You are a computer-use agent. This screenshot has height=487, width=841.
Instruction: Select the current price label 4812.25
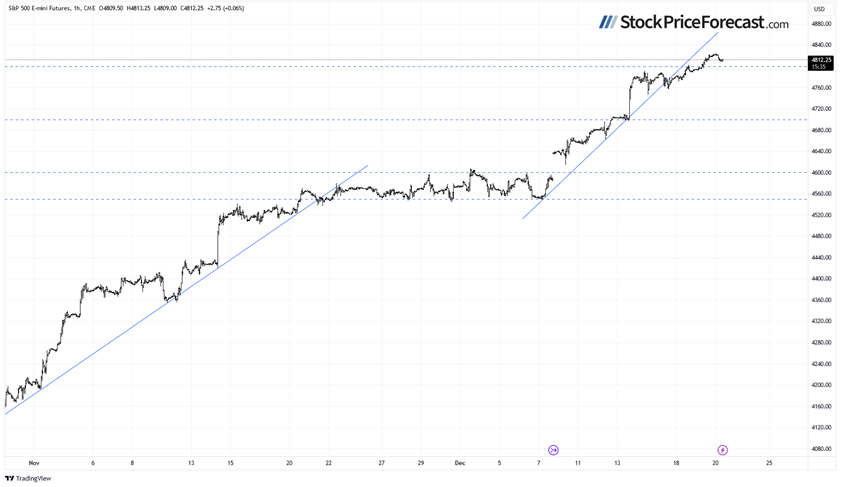(820, 60)
